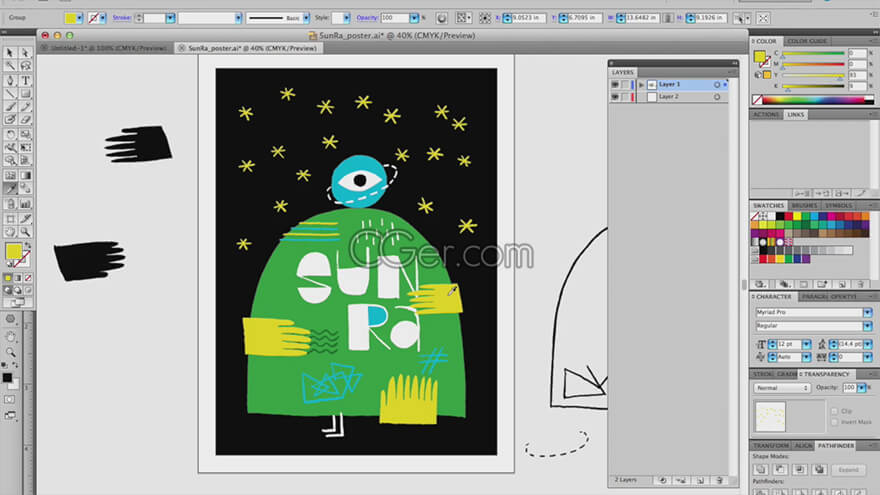Choose the Column Graph tool

25,204
